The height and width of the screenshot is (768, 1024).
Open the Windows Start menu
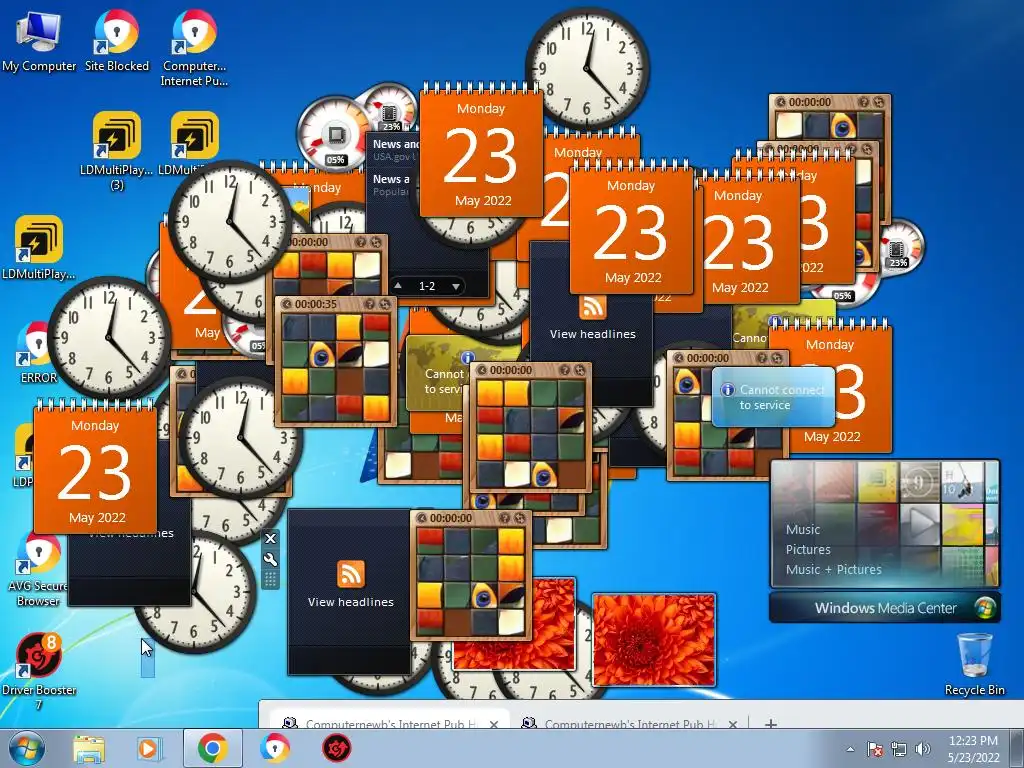tap(26, 748)
